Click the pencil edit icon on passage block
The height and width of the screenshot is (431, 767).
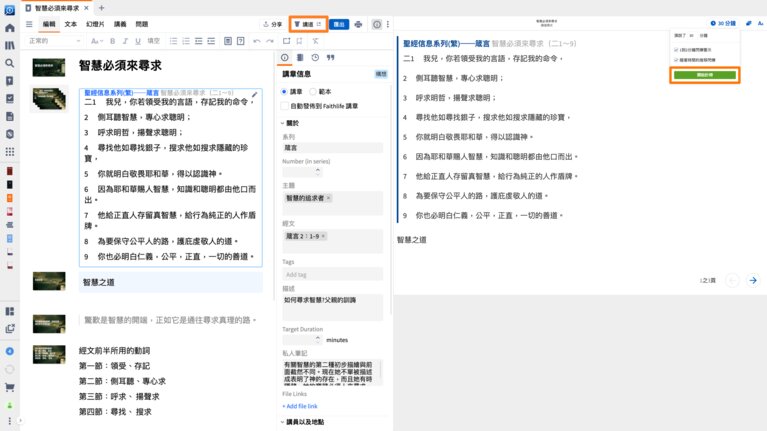pyautogui.click(x=254, y=95)
